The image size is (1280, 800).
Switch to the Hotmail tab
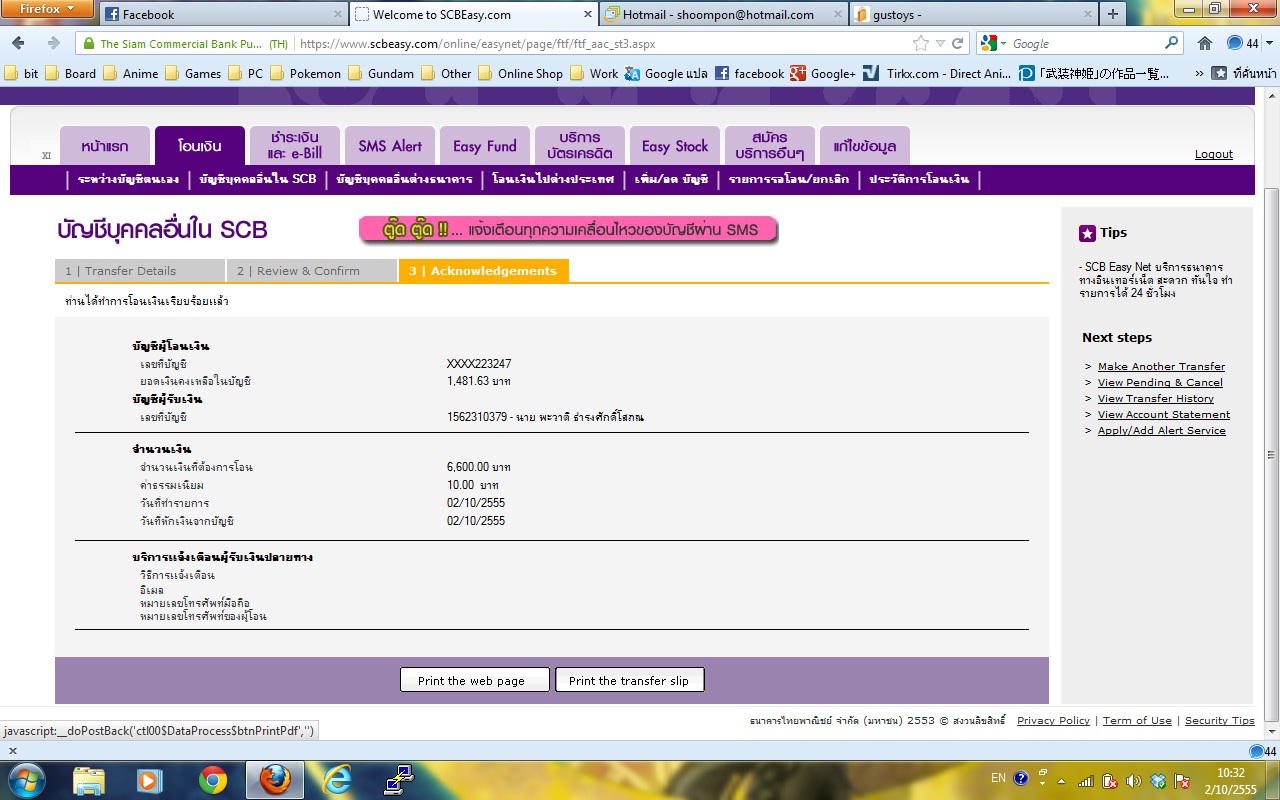tap(724, 14)
